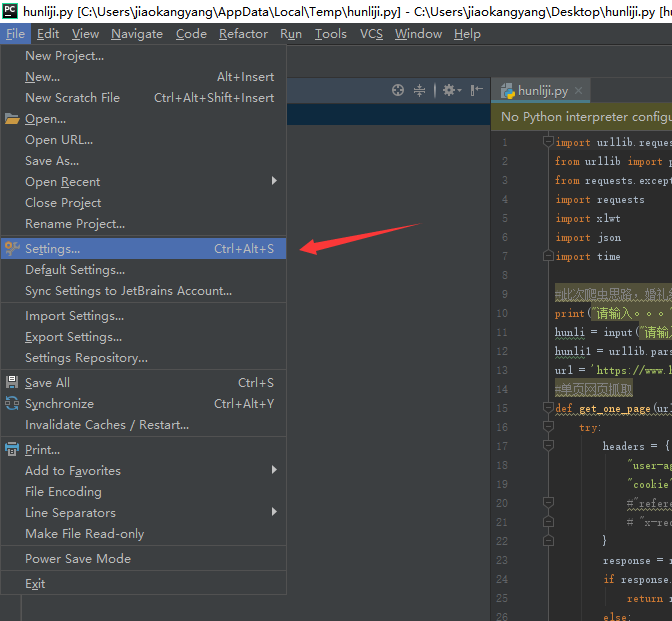Click the Open... folder icon
Screen dimensions: 672x621
click(12, 119)
